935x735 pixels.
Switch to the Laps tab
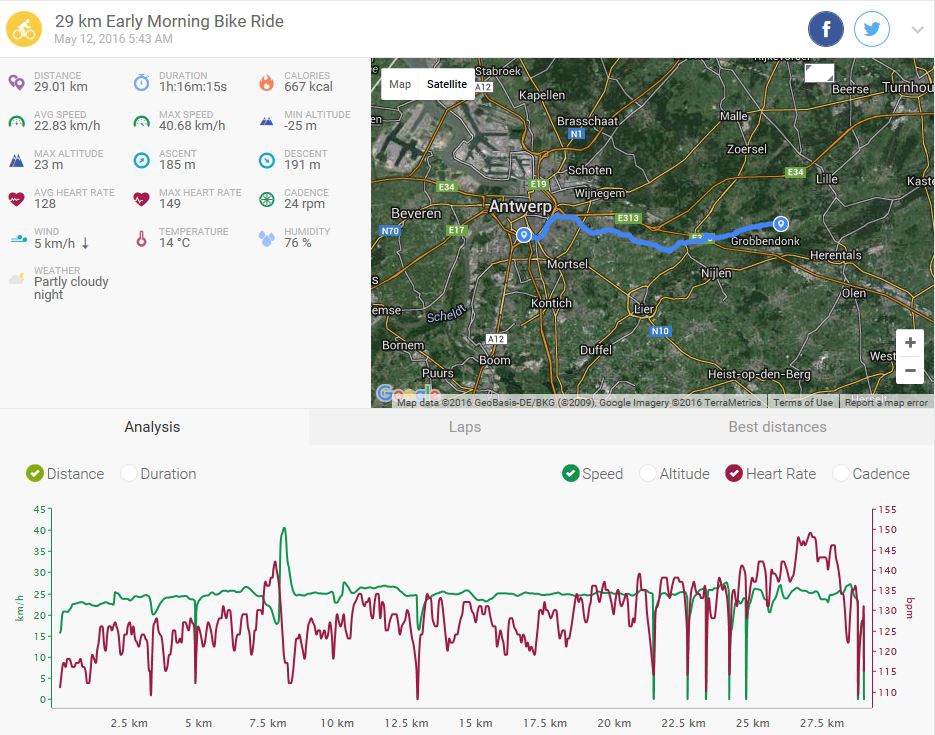(x=465, y=427)
